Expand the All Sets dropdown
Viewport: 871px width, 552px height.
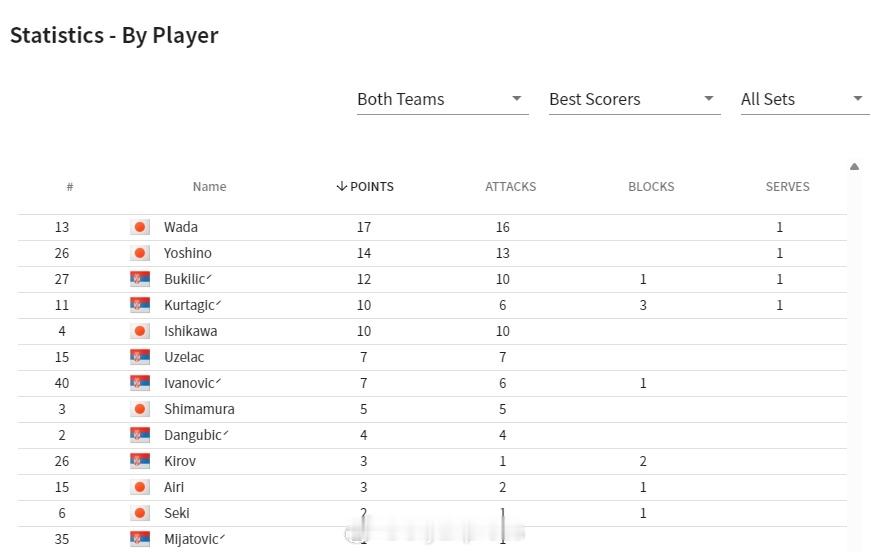coord(804,100)
